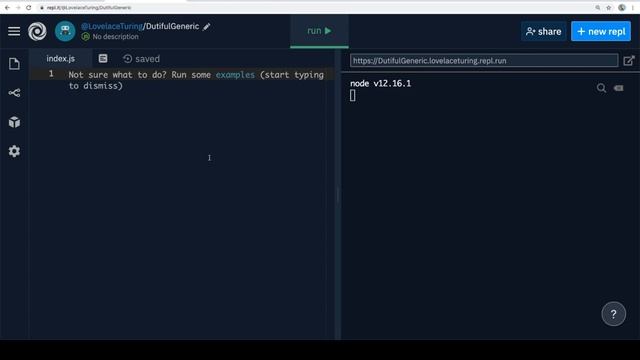640x360 pixels.
Task: Open the hamburger main menu
Action: (14, 31)
